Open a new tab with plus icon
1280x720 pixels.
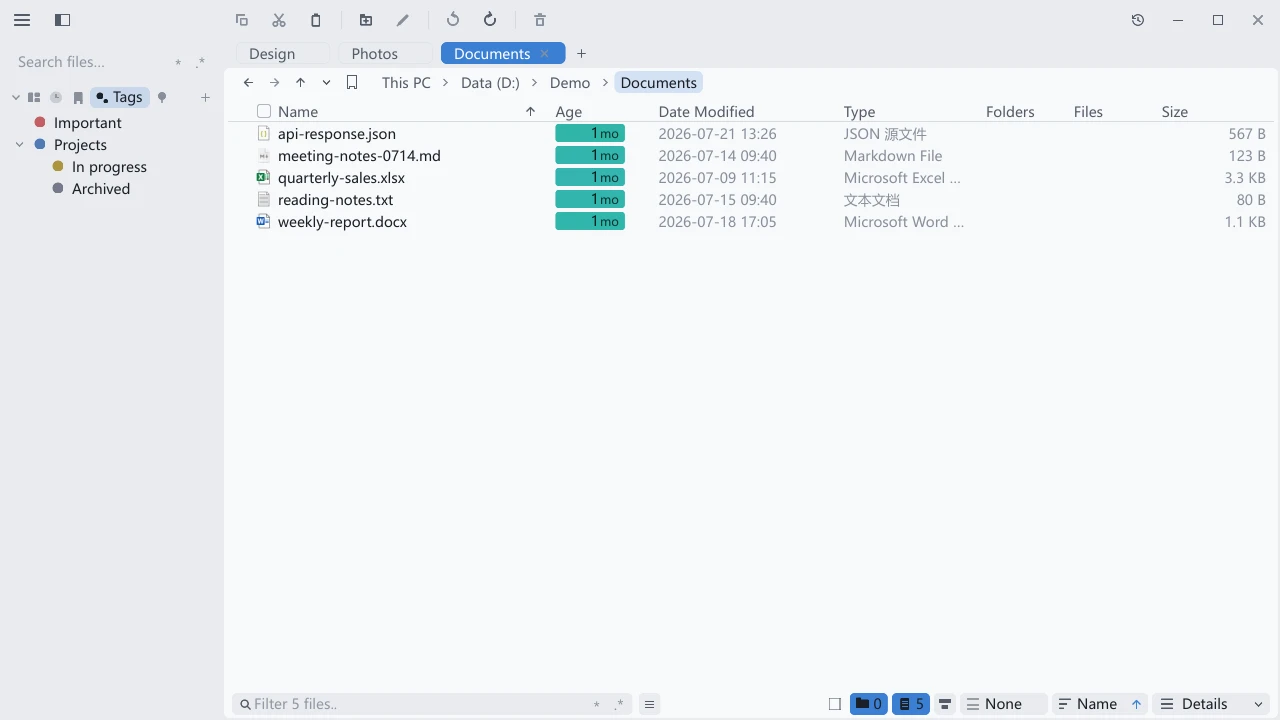tap(581, 54)
